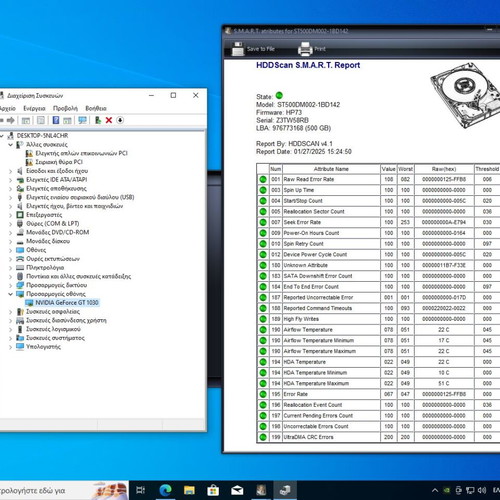Click the action pane toolbar icon beside help
The width and height of the screenshot is (500, 500).
(x=67, y=120)
